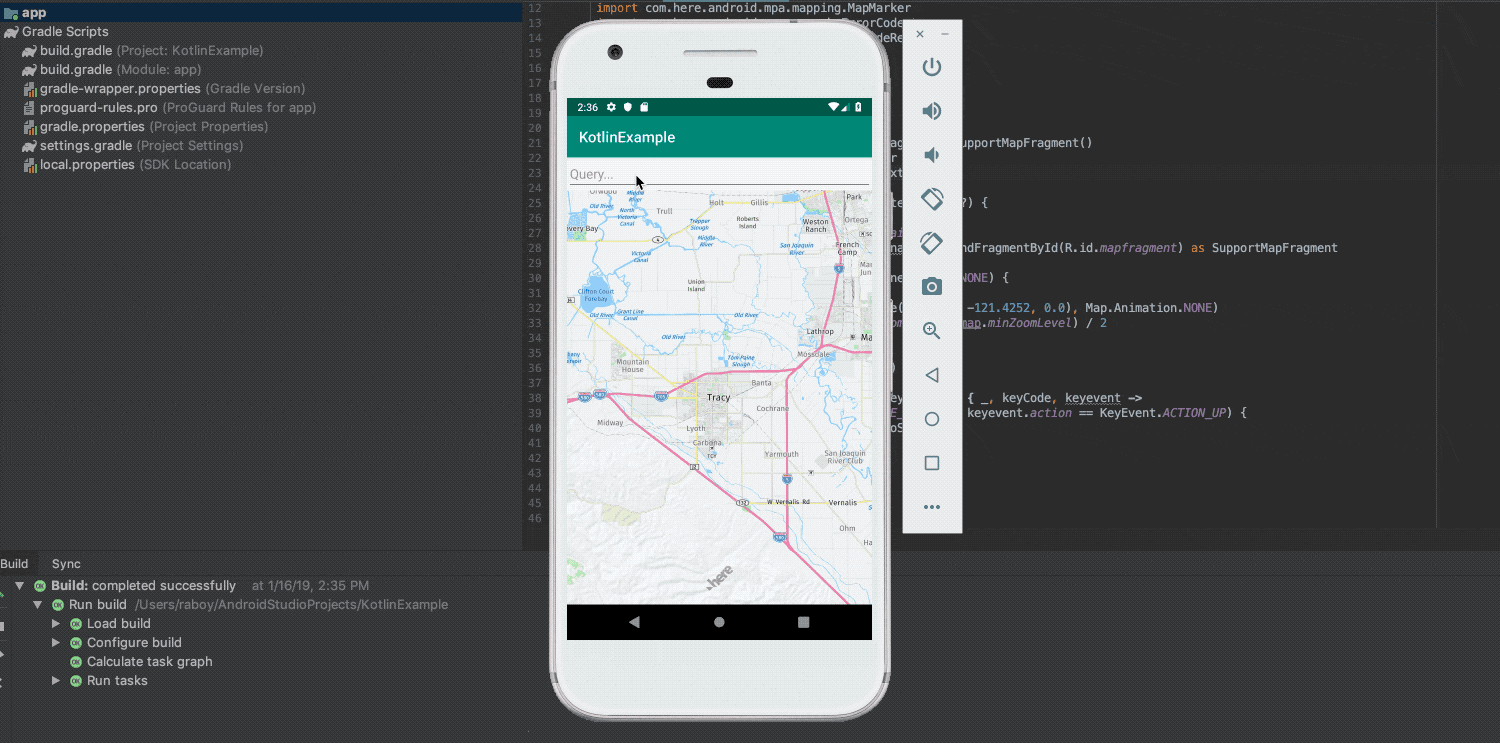
Task: Click the KotlinExample project path in Run build
Action: pos(291,605)
